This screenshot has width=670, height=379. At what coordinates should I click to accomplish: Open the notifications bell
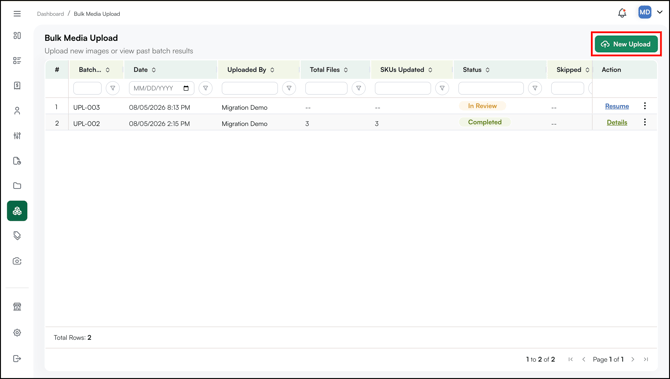(x=622, y=13)
